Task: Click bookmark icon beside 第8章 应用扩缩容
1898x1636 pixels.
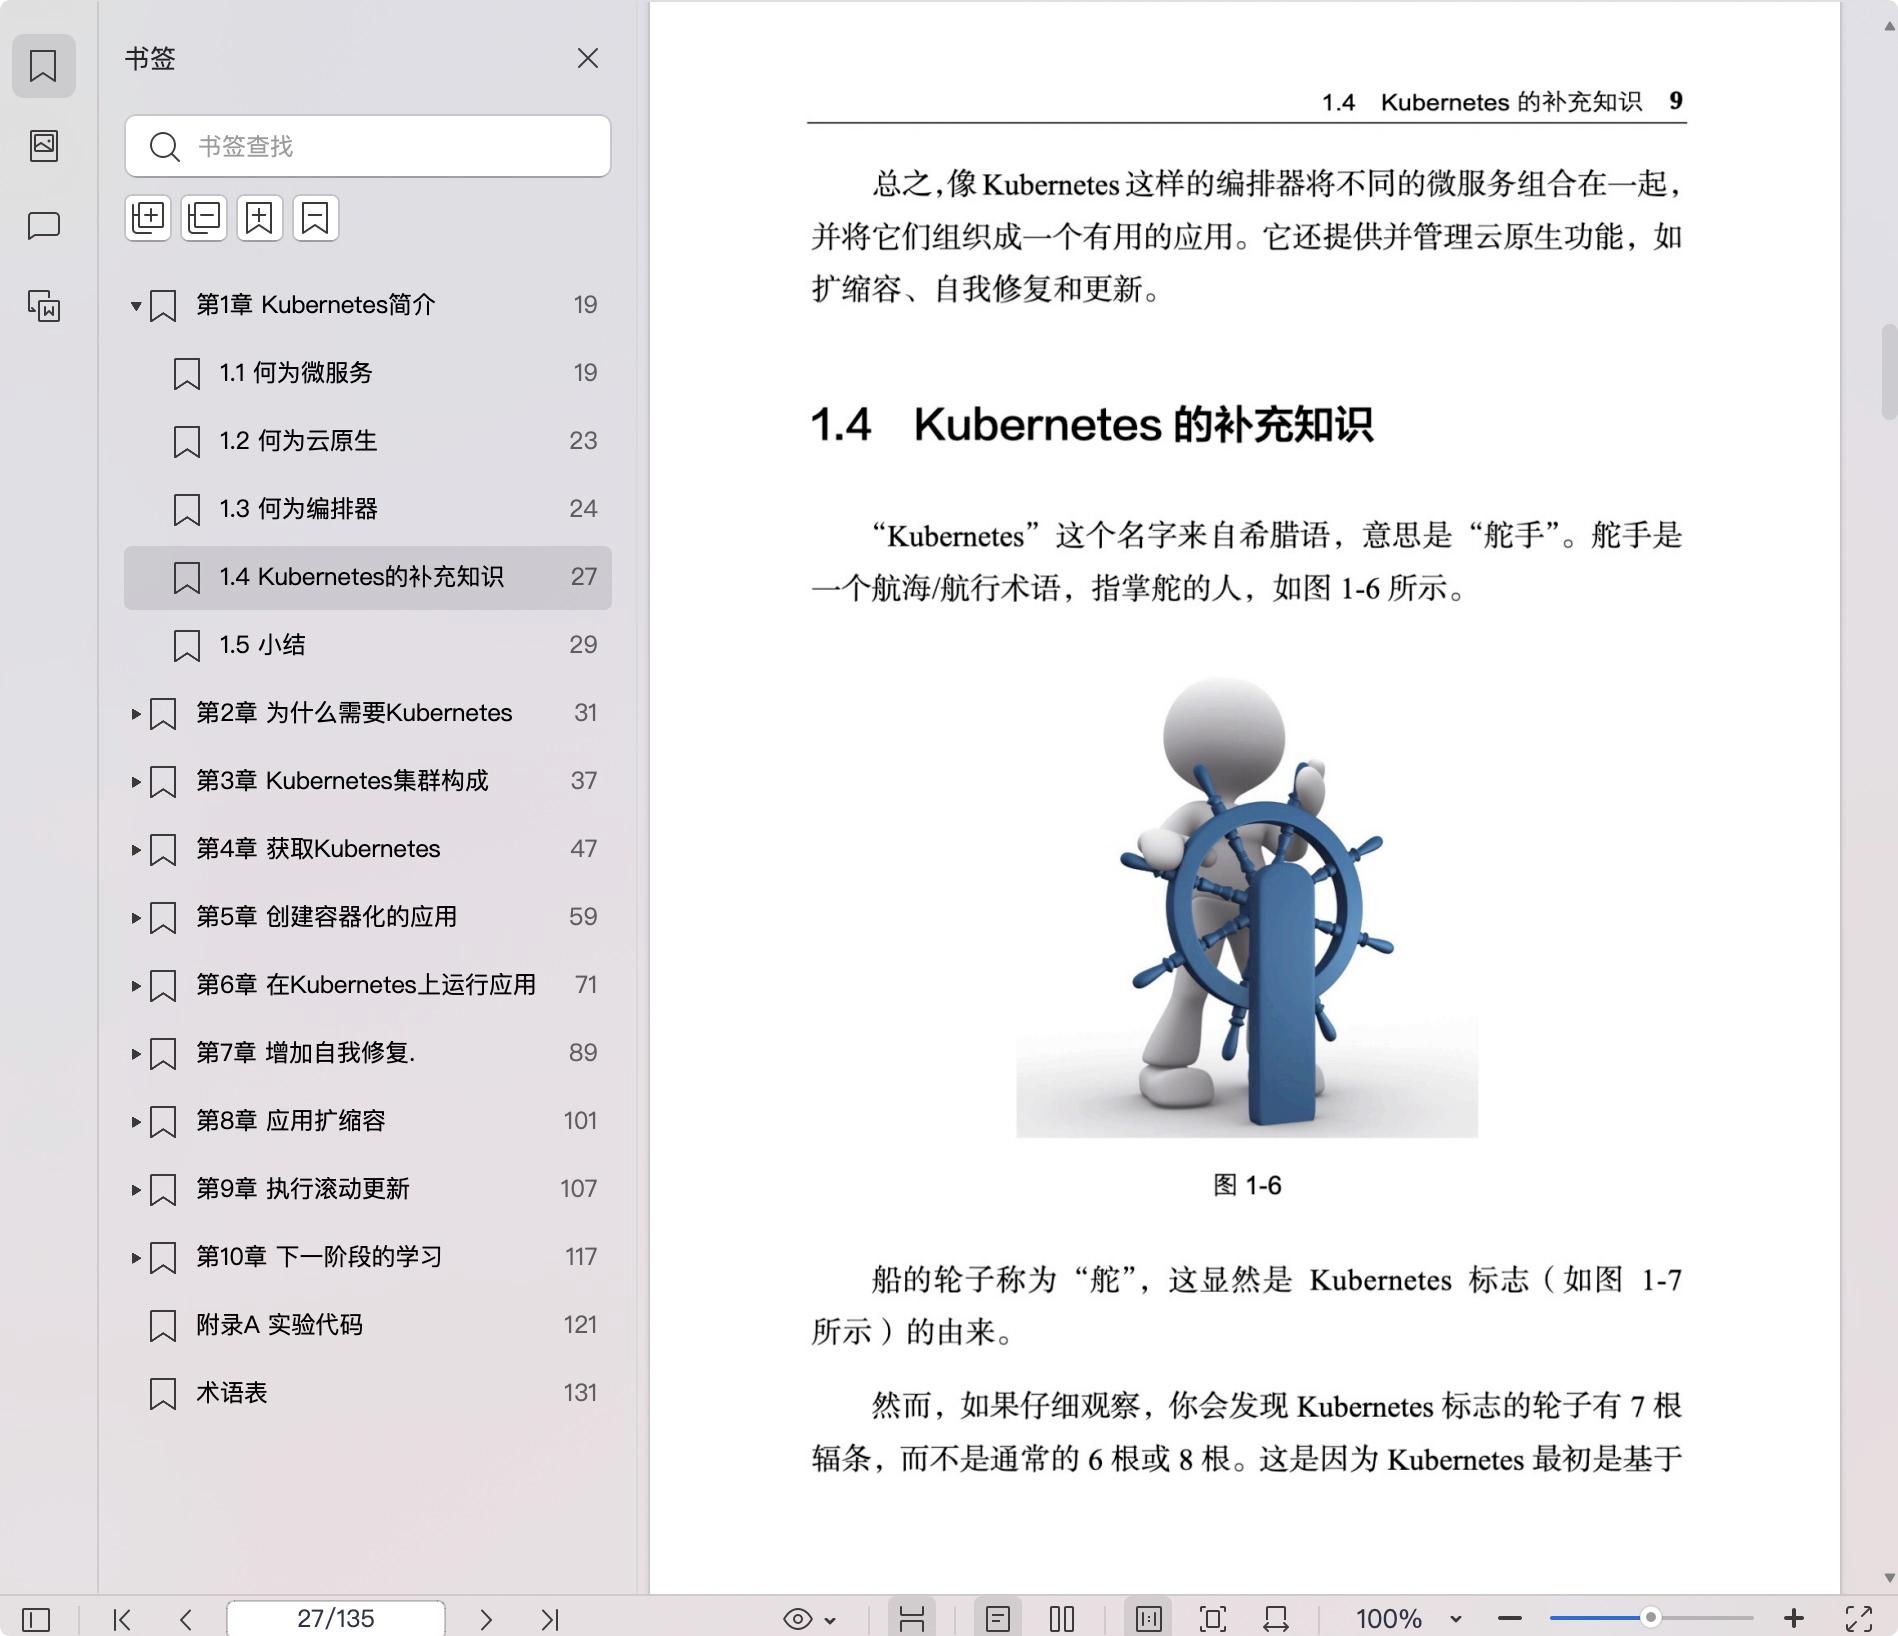Action: [163, 1122]
